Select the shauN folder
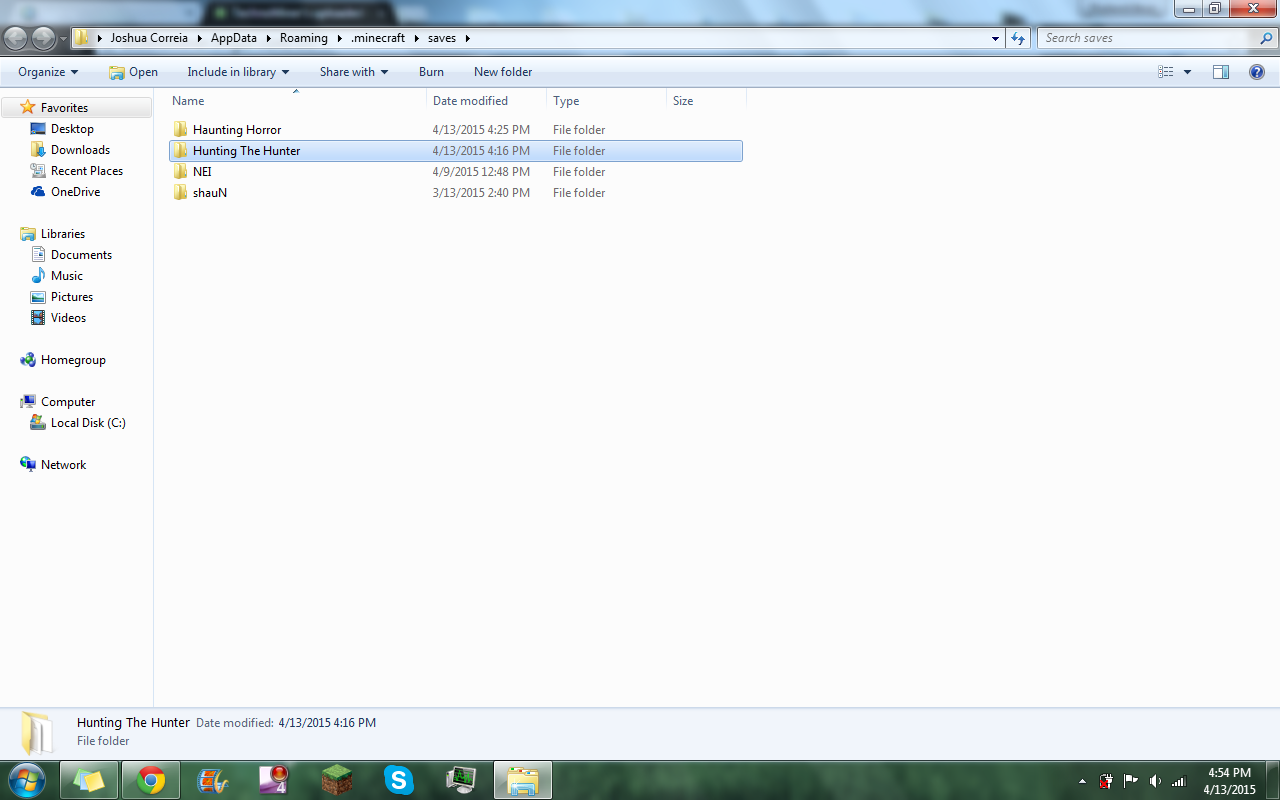 click(x=210, y=193)
